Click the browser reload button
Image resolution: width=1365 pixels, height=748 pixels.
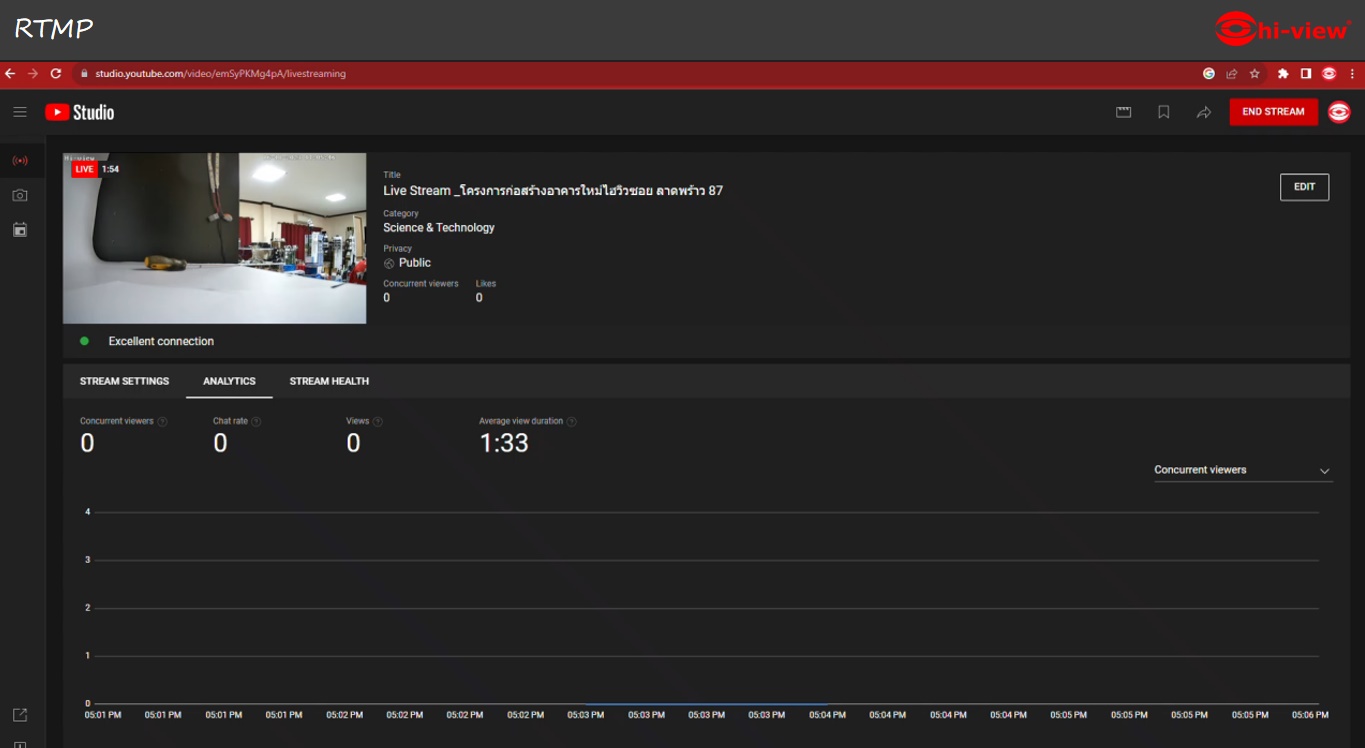[56, 74]
